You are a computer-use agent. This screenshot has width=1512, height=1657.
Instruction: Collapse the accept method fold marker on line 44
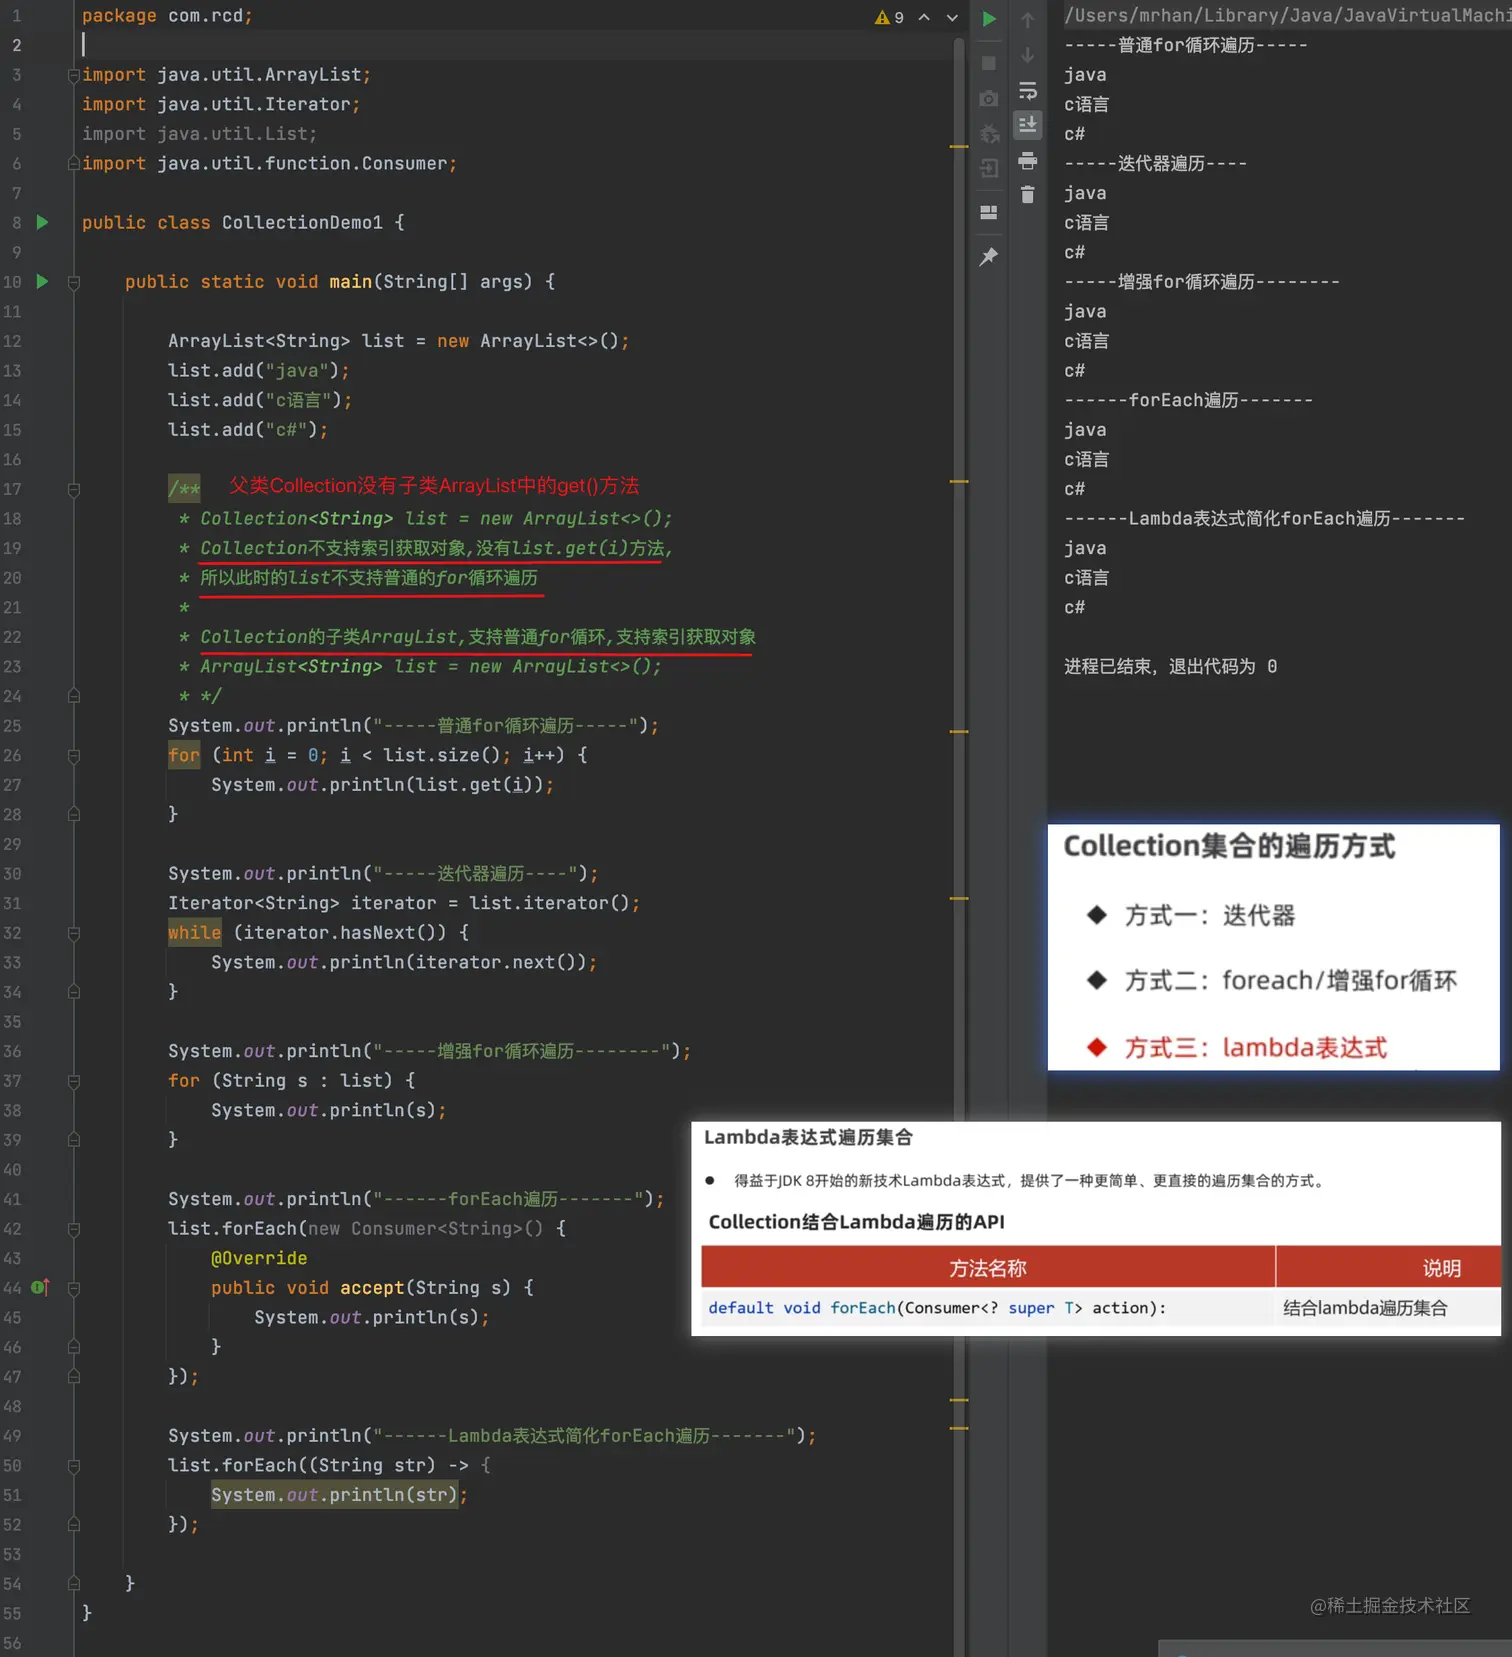pyautogui.click(x=74, y=1288)
